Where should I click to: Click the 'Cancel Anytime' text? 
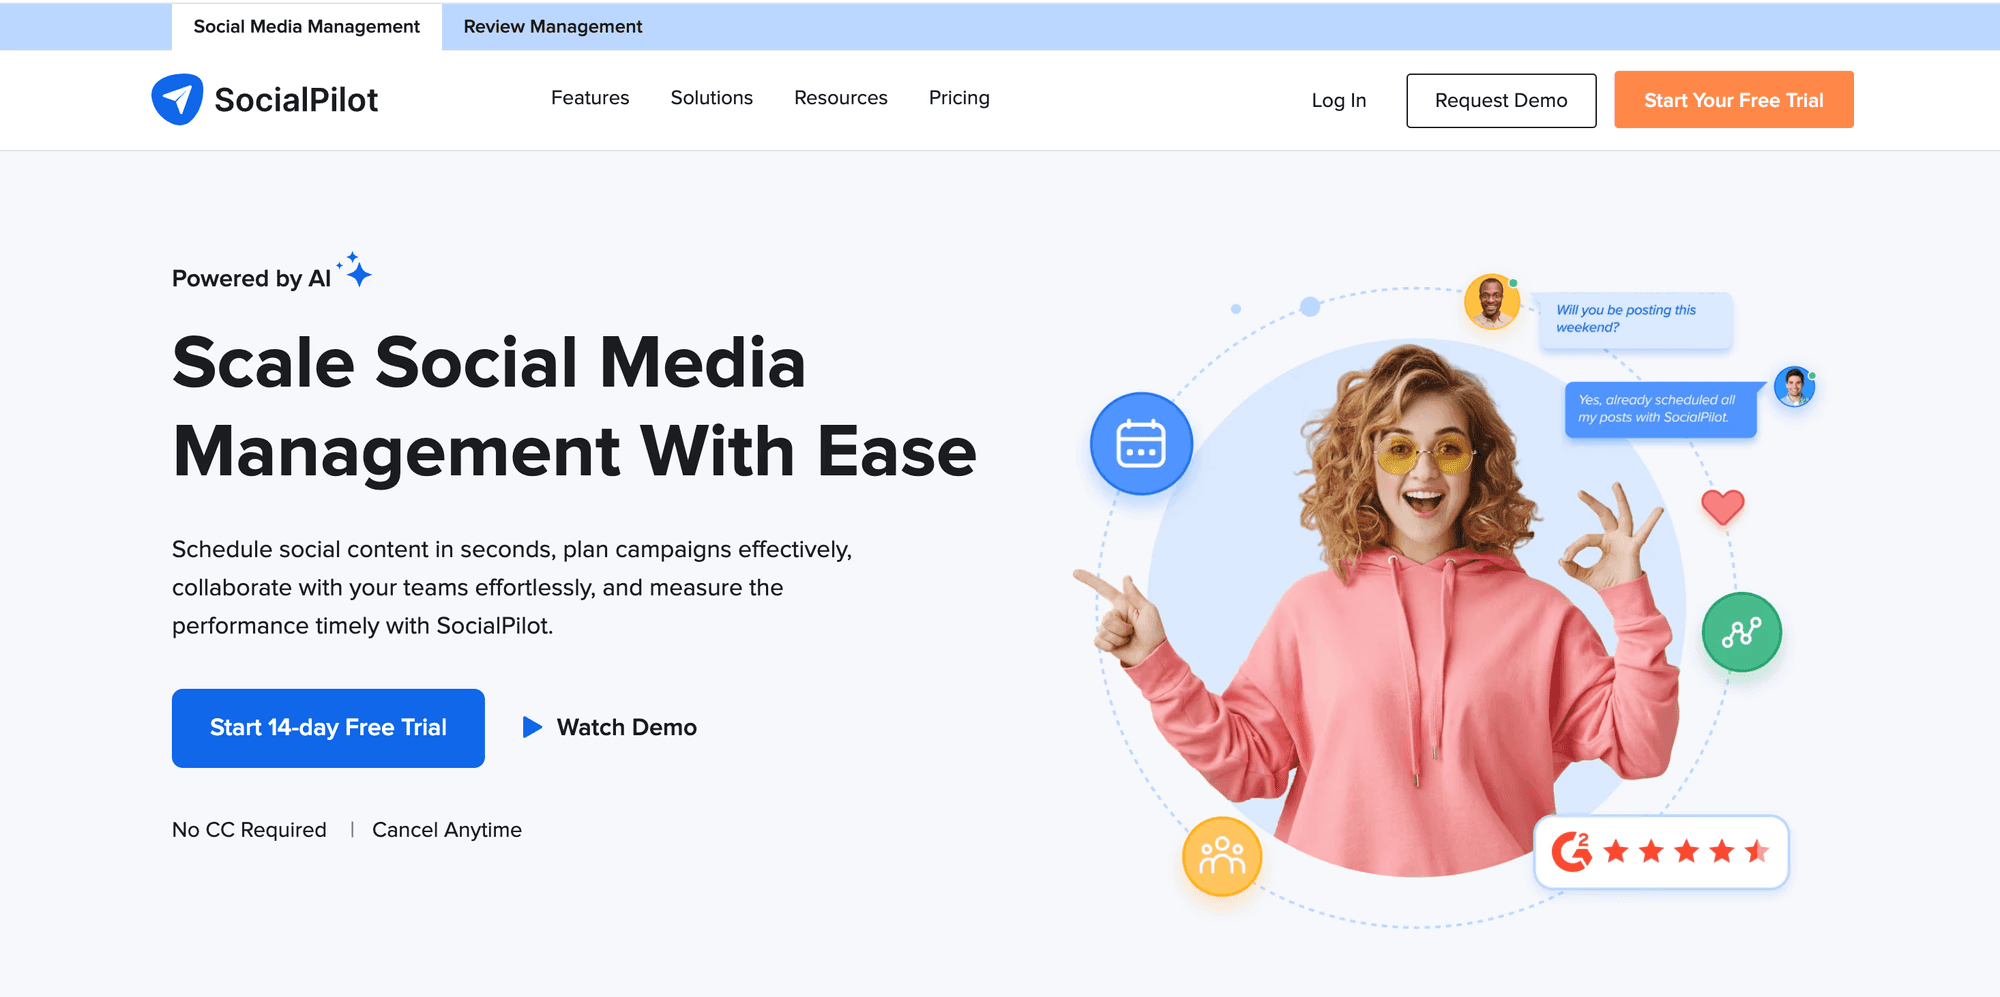[447, 830]
